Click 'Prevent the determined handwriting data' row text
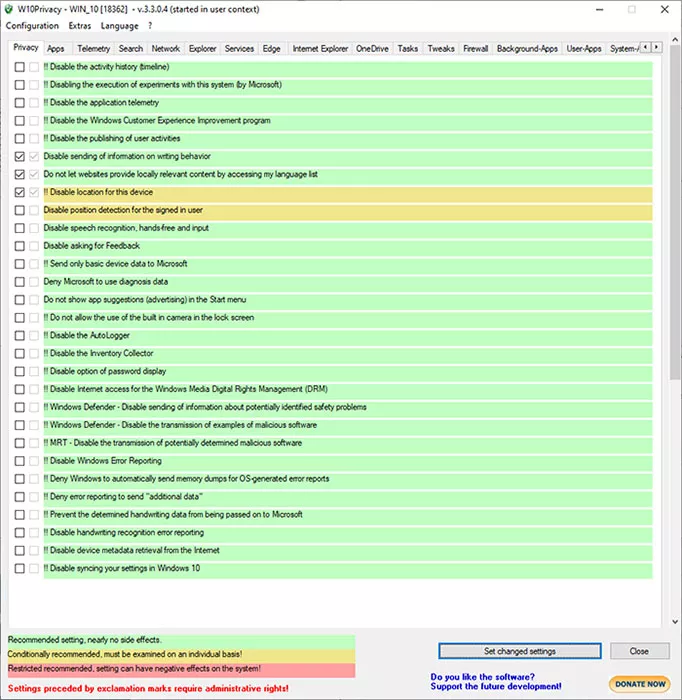Image resolution: width=682 pixels, height=700 pixels. pyautogui.click(x=173, y=514)
